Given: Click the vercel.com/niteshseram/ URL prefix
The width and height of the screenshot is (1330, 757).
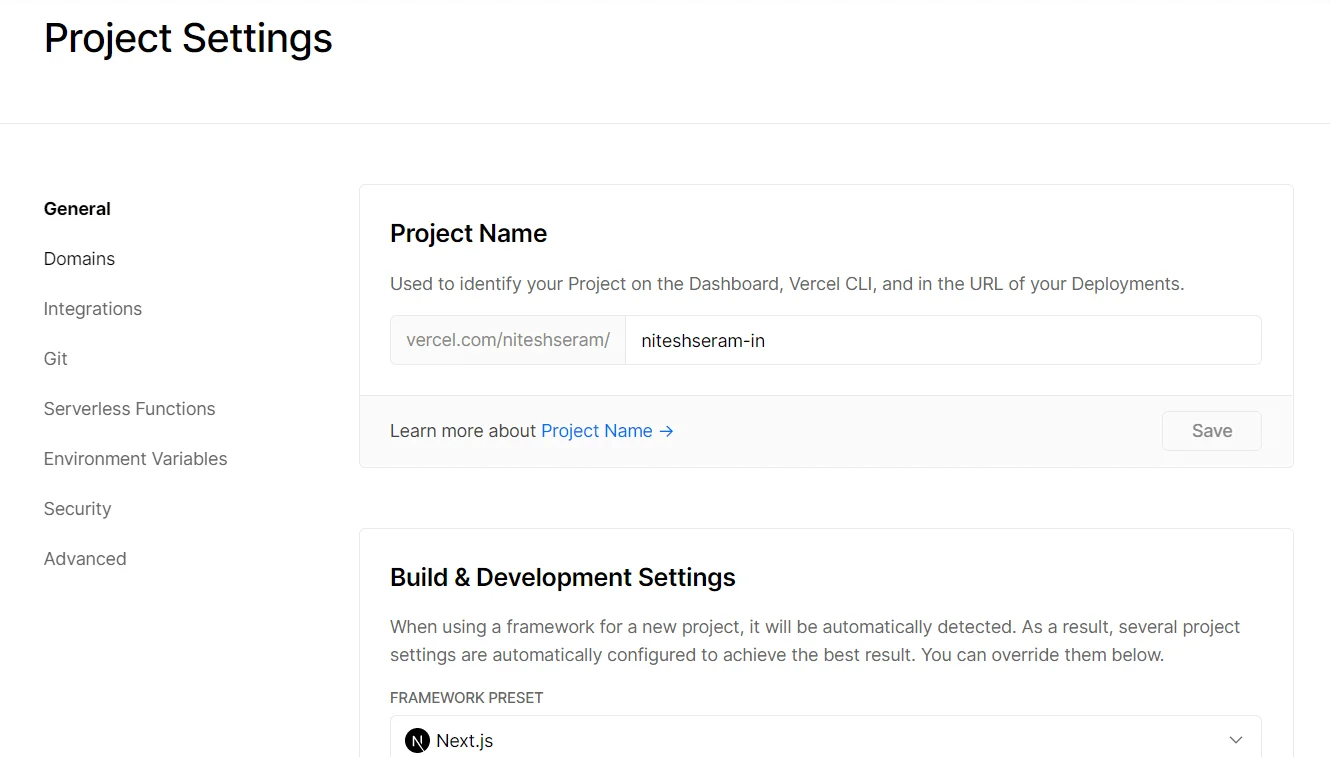Looking at the screenshot, I should coord(507,340).
